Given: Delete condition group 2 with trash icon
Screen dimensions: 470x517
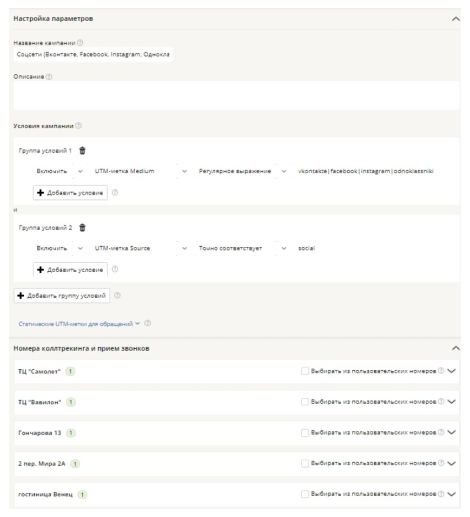Looking at the screenshot, I should [82, 228].
